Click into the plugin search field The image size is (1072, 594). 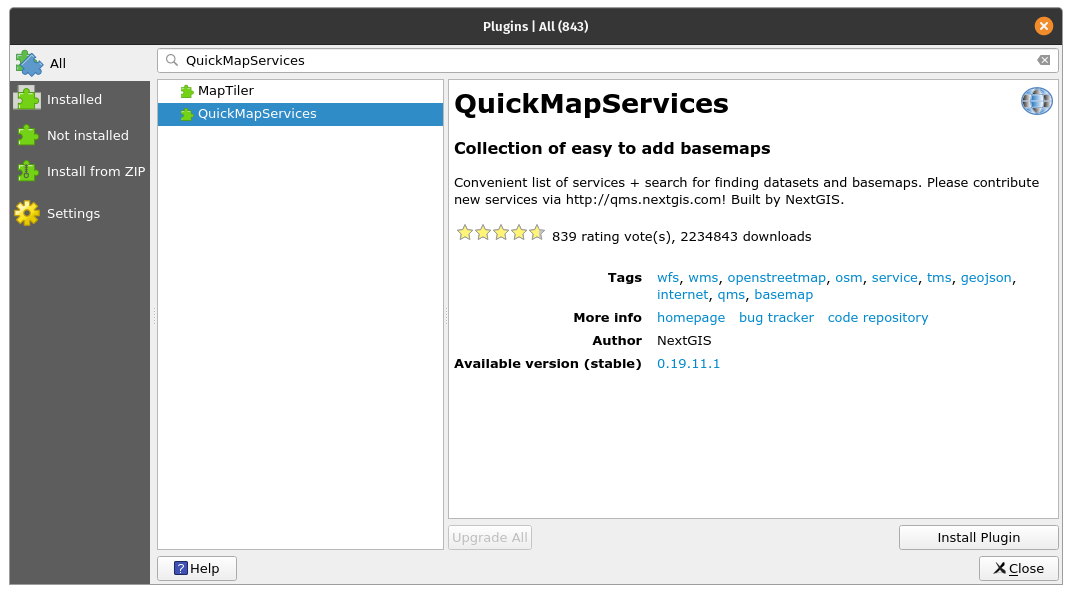pyautogui.click(x=600, y=60)
